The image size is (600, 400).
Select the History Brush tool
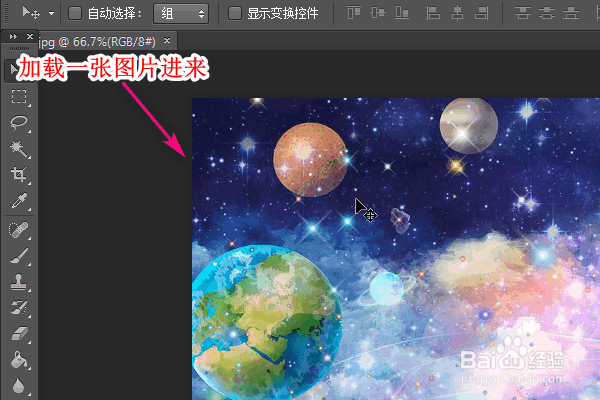point(19,308)
